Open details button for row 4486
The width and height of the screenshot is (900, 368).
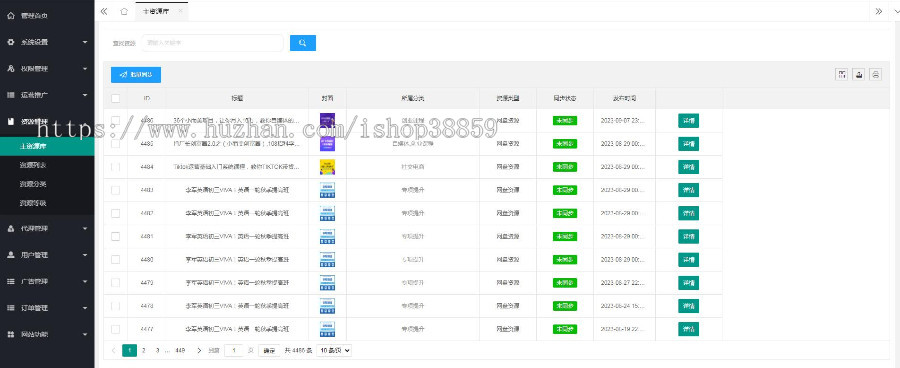(x=688, y=121)
